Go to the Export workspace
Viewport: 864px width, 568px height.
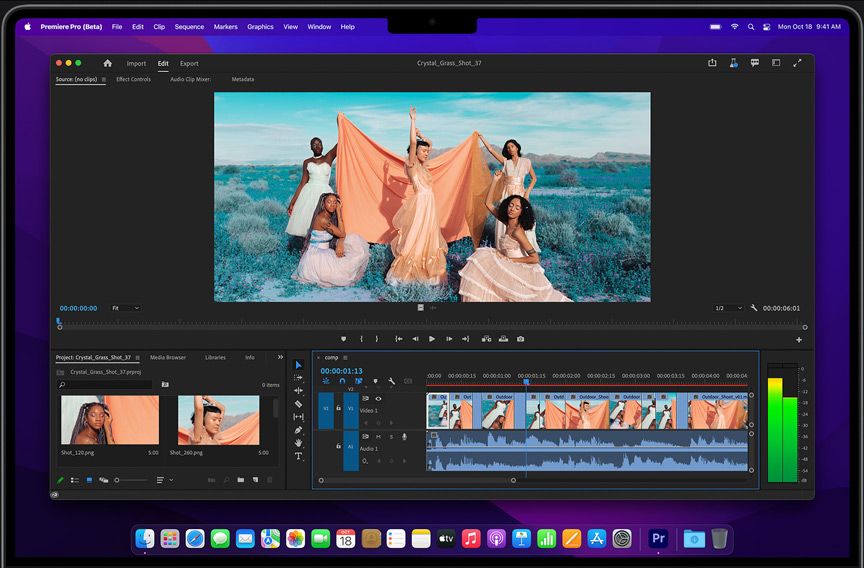click(x=189, y=63)
